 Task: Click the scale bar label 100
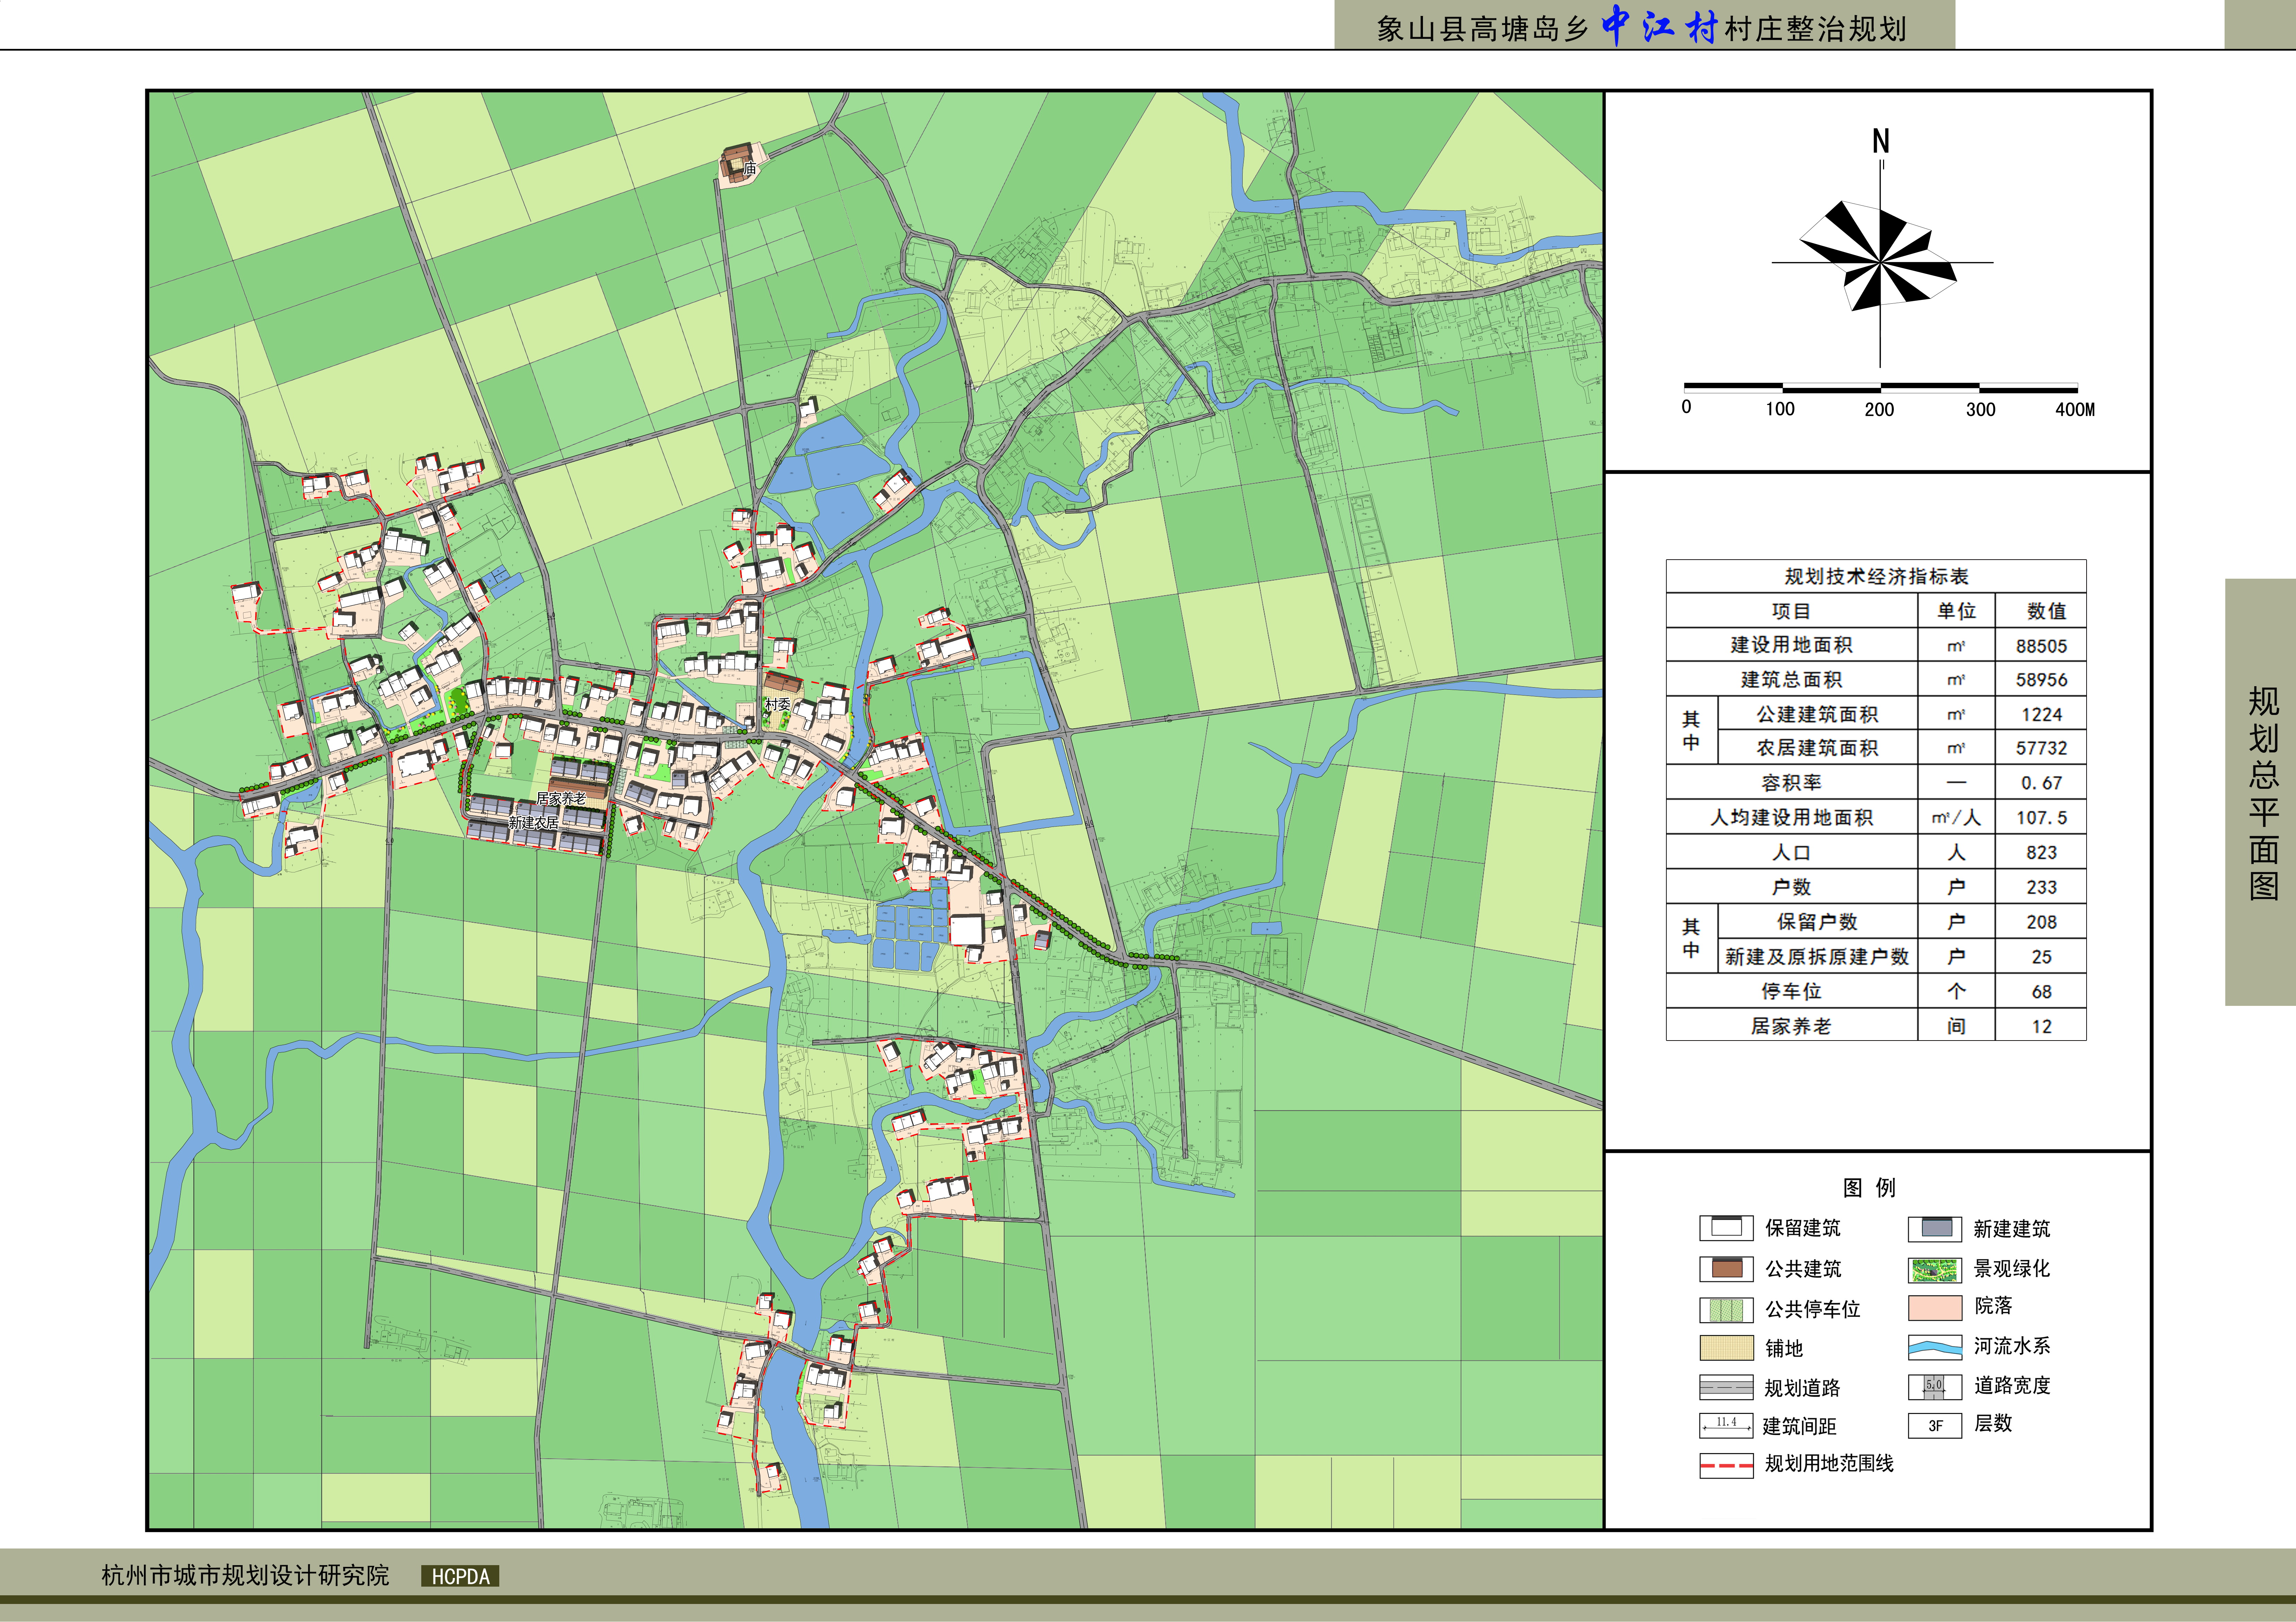[1780, 409]
